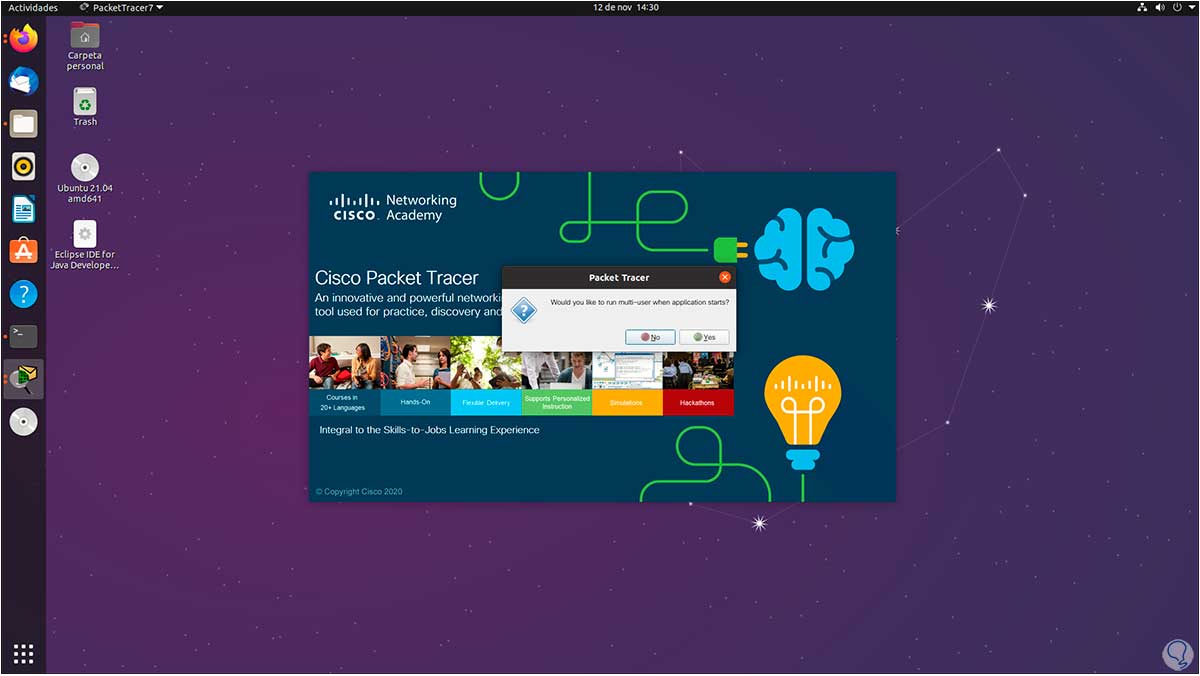The width and height of the screenshot is (1200, 676).
Task: Launch Thunderbird mail from the dock
Action: pos(24,81)
